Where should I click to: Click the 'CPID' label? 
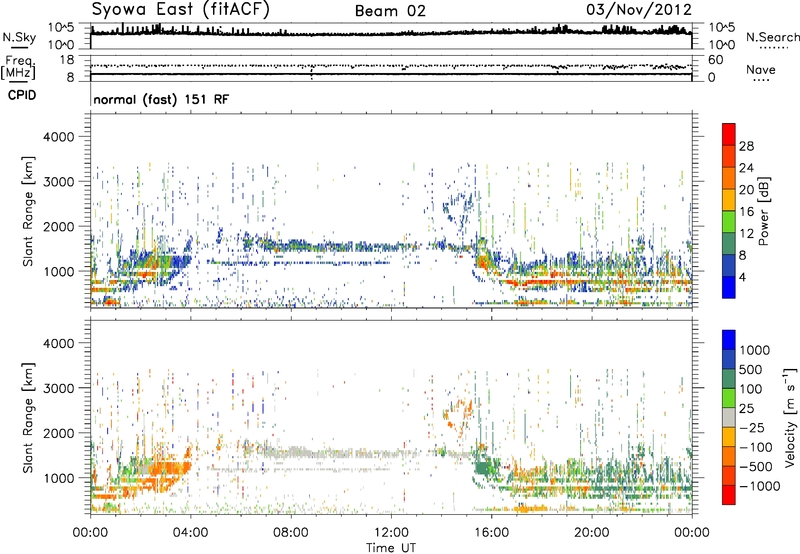(22, 95)
